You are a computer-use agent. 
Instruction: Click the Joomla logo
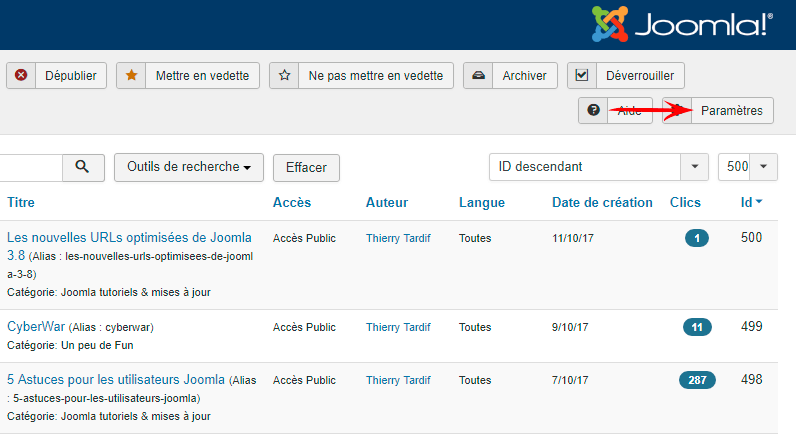[682, 24]
